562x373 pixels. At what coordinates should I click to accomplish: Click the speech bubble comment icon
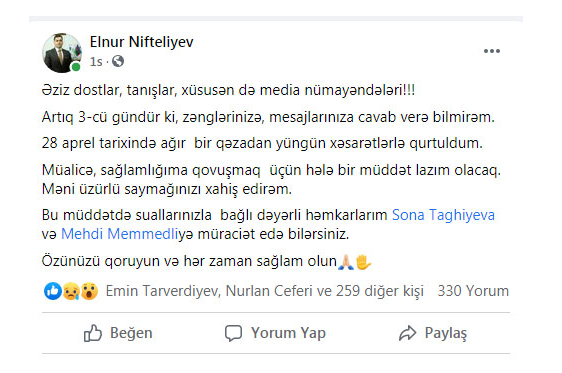click(233, 333)
